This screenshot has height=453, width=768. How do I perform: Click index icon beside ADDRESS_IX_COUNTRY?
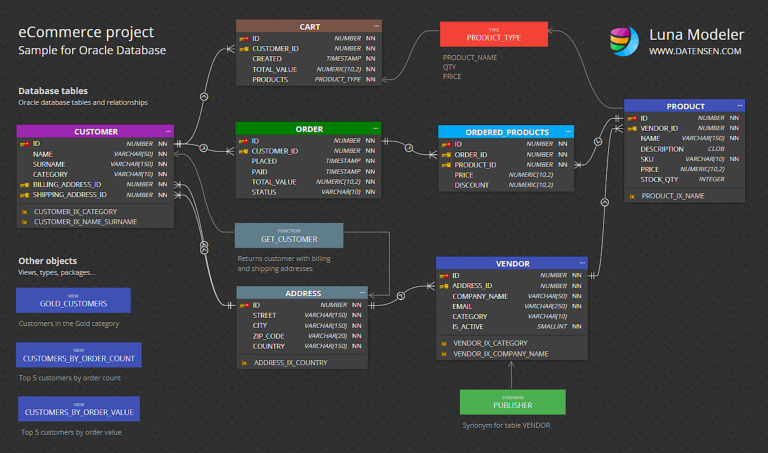244,363
